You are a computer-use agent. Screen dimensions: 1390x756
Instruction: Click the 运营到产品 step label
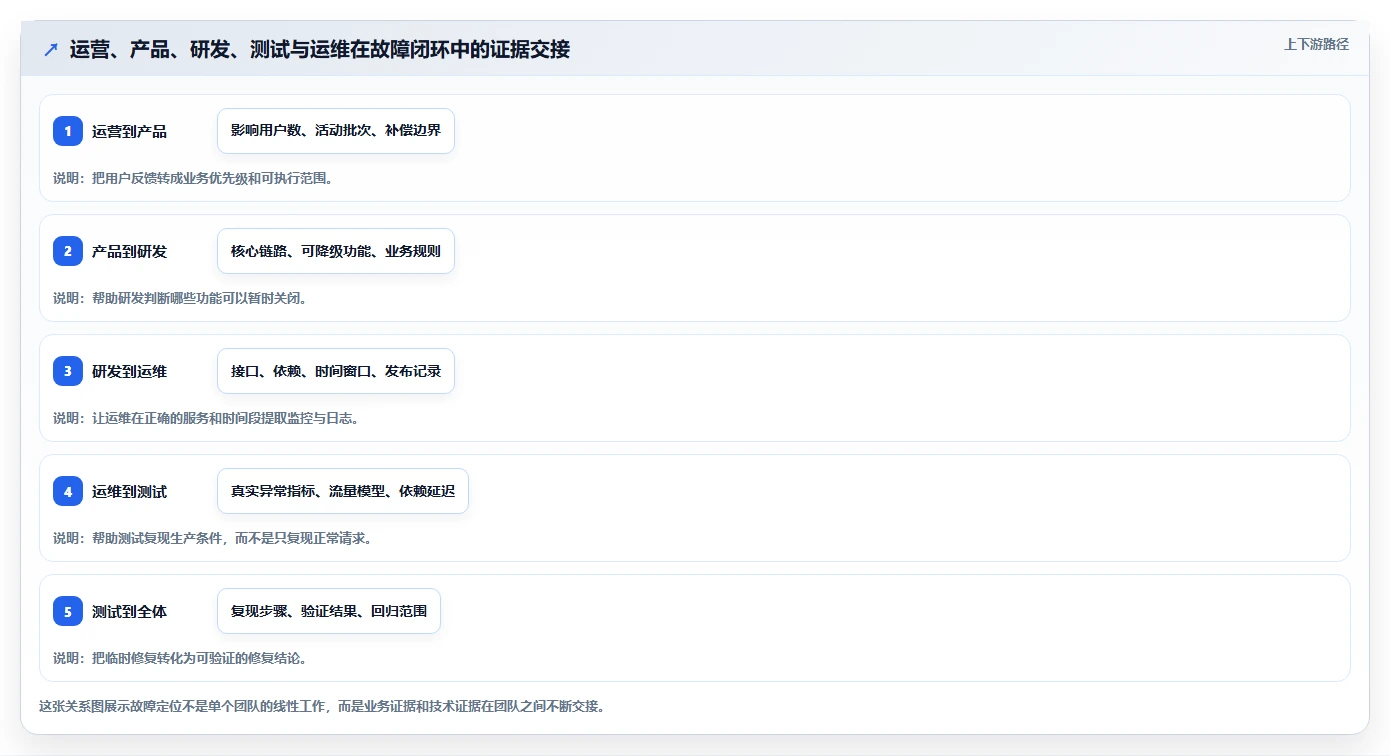[129, 131]
